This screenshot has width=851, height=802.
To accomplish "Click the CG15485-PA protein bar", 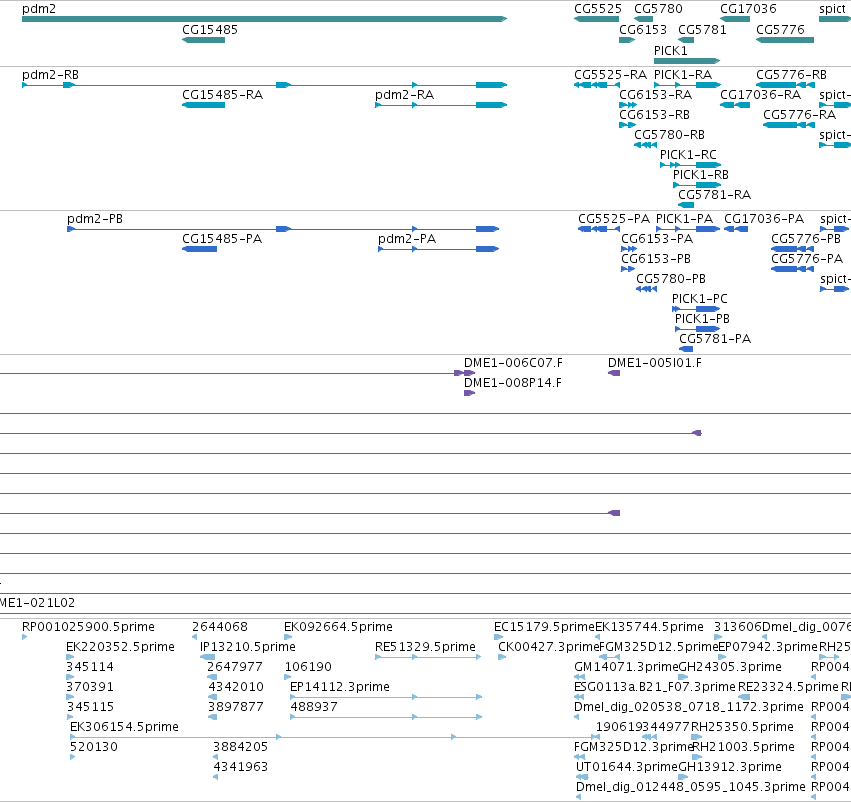I will tap(199, 249).
